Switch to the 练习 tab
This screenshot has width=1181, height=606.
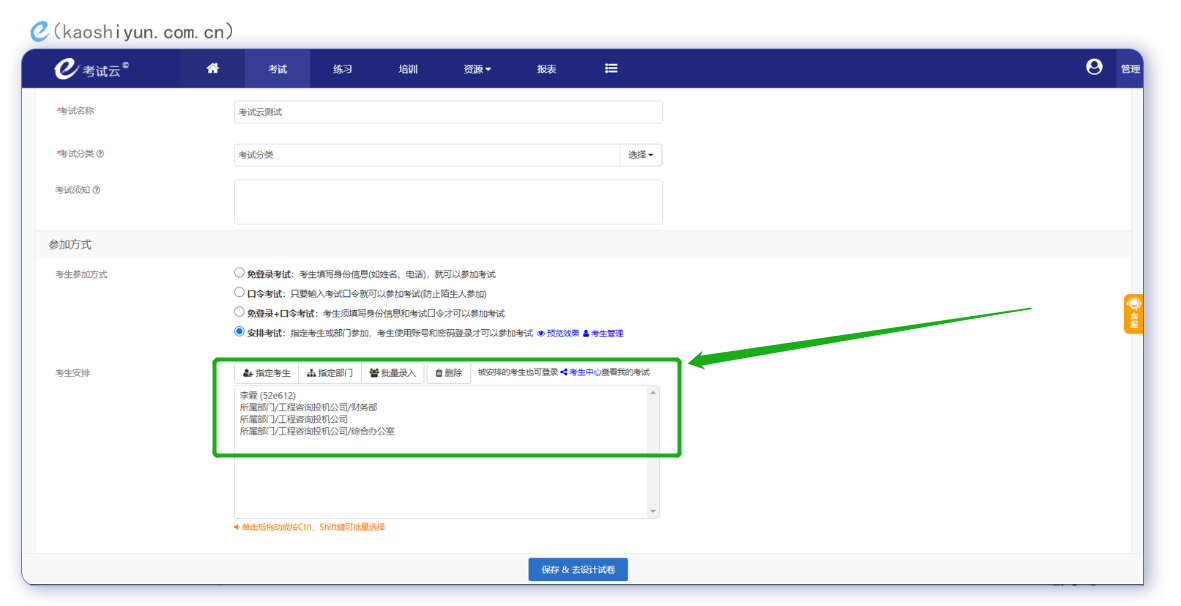(342, 69)
